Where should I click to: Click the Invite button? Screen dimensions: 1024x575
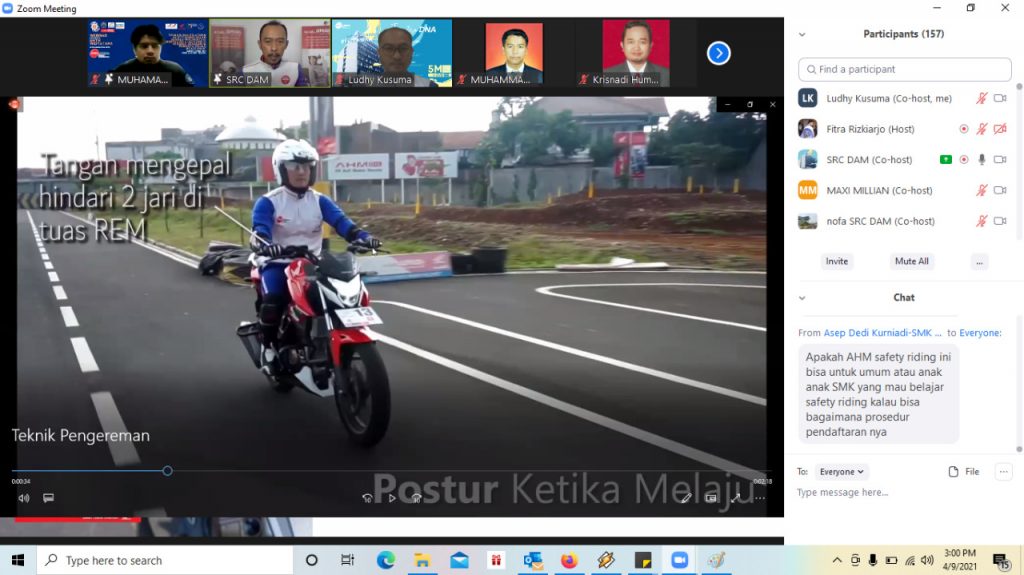pyautogui.click(x=837, y=261)
